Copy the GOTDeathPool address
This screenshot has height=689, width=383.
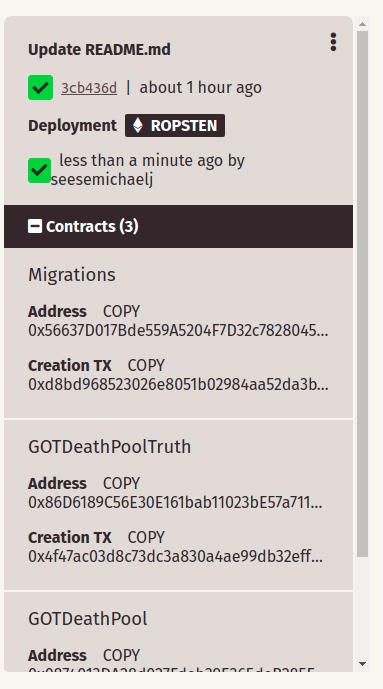click(121, 655)
